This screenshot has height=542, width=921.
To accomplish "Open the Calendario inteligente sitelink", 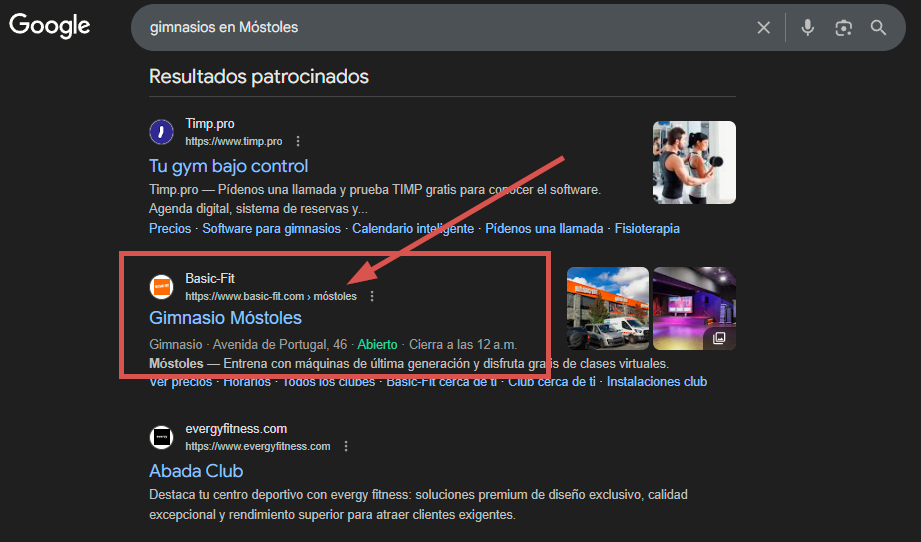I will tap(413, 228).
